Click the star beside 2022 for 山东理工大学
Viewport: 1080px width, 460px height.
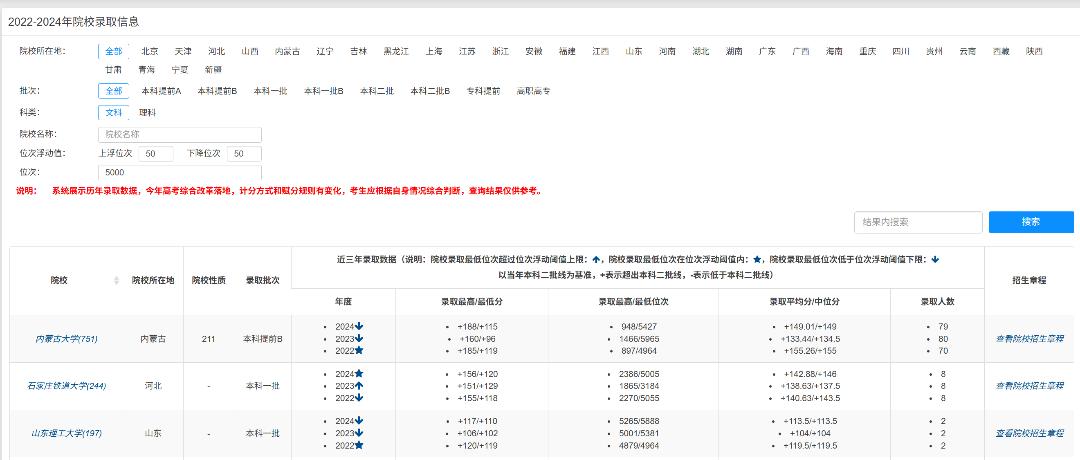point(359,445)
